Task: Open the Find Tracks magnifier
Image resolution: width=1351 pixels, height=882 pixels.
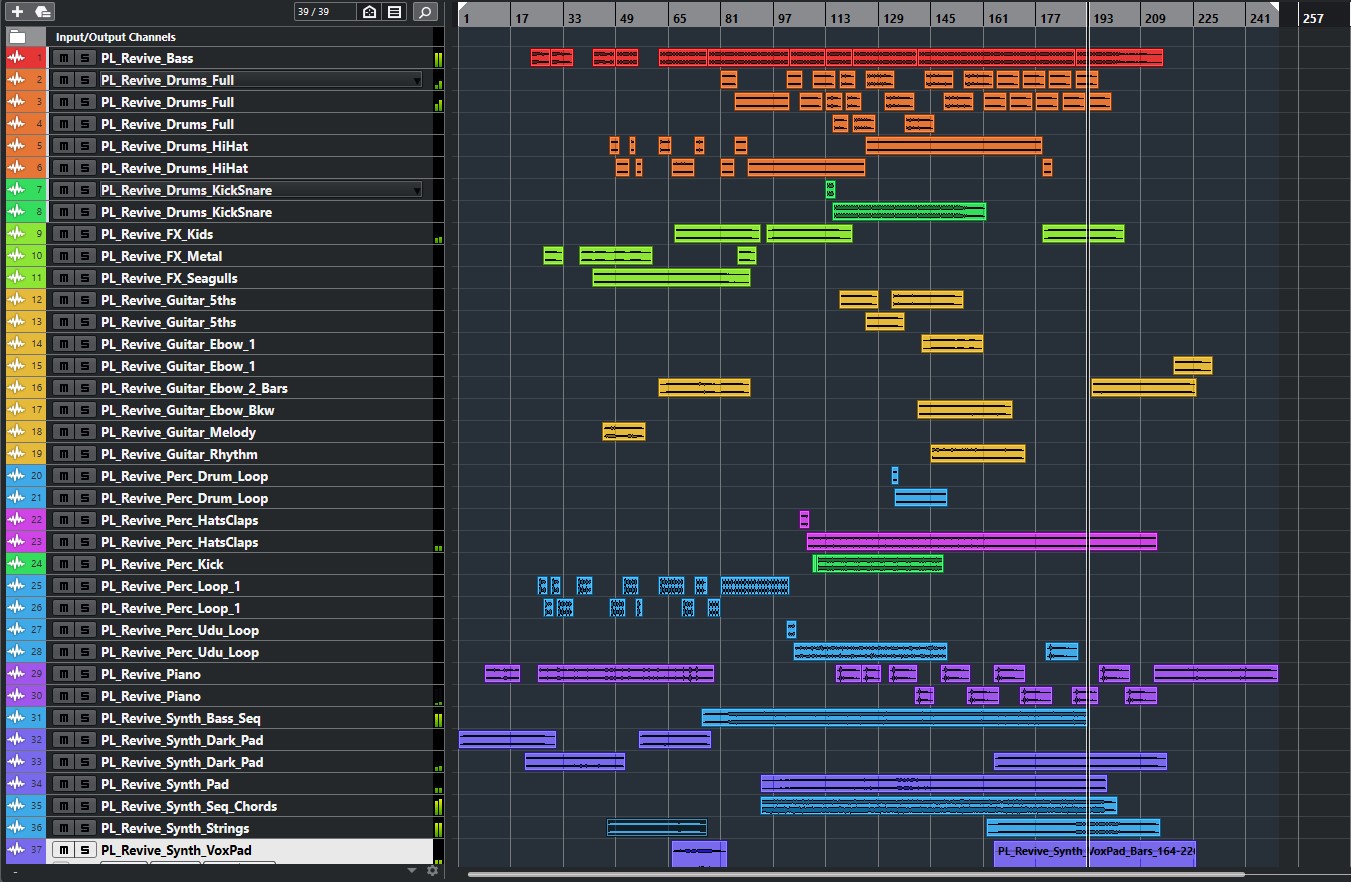Action: [x=425, y=12]
